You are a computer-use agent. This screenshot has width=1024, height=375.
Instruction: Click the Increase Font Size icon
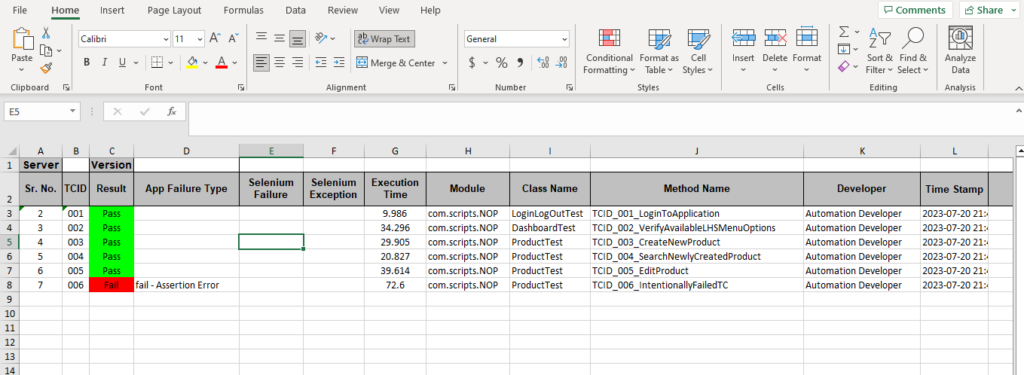[x=214, y=39]
